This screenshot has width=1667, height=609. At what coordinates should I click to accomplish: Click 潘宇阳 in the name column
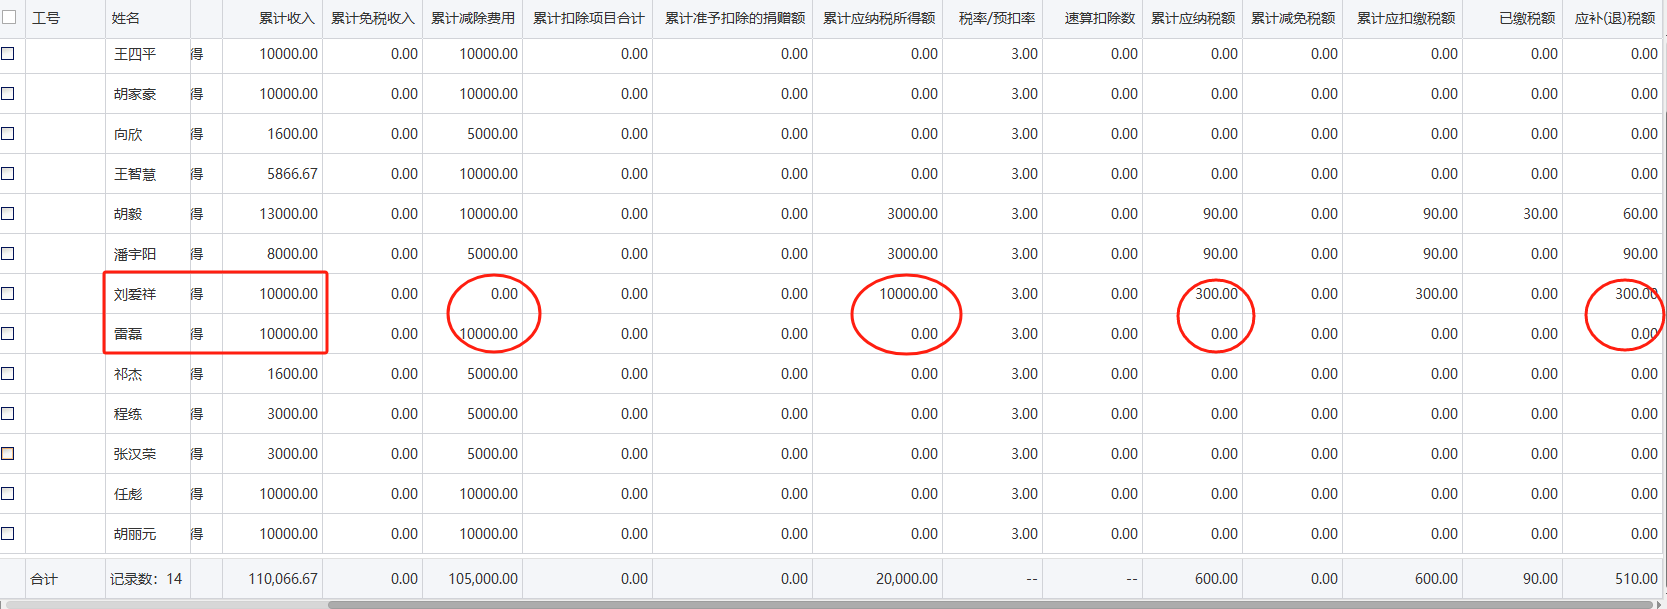[135, 254]
